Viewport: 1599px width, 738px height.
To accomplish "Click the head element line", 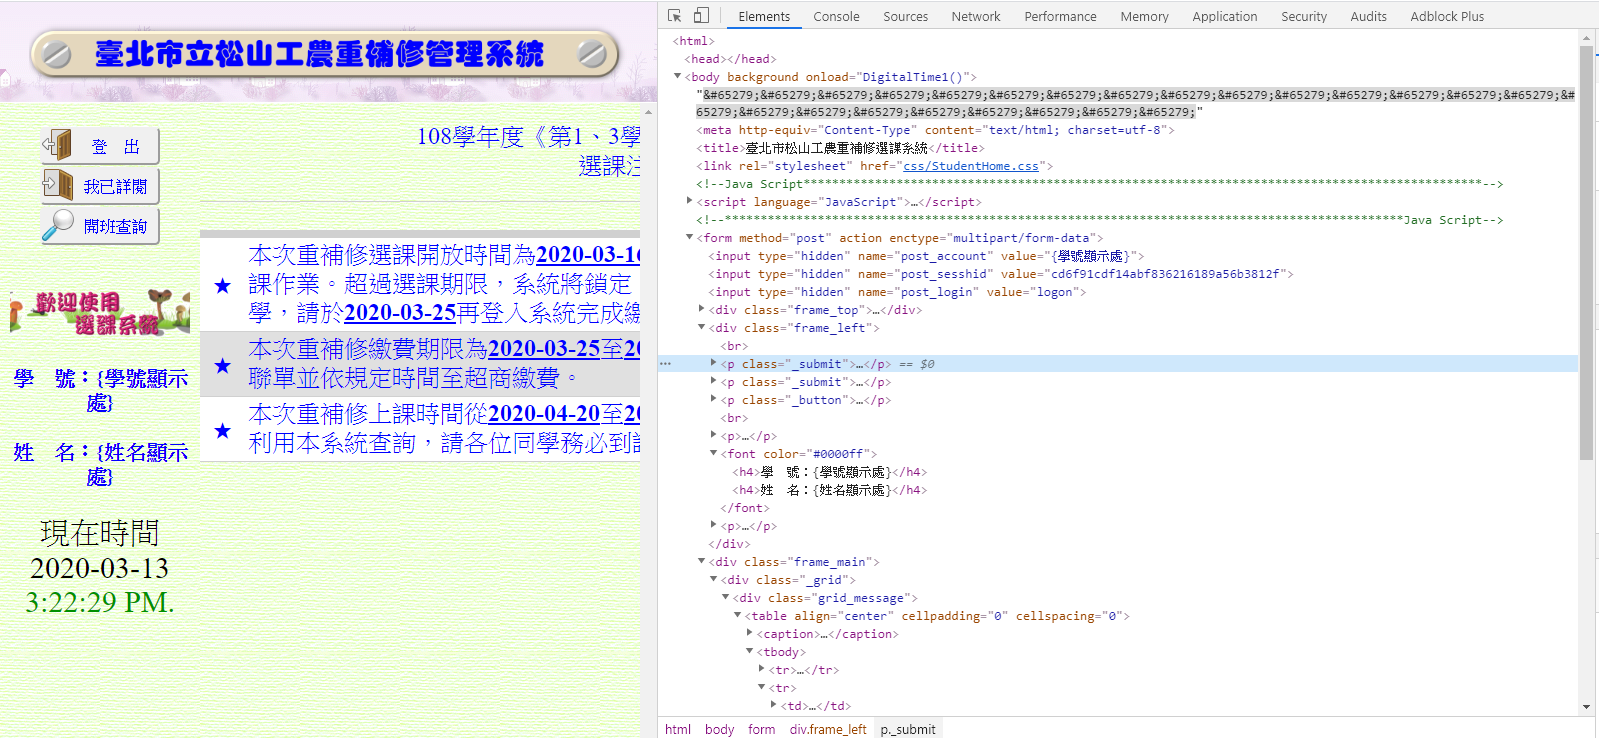I will (730, 59).
